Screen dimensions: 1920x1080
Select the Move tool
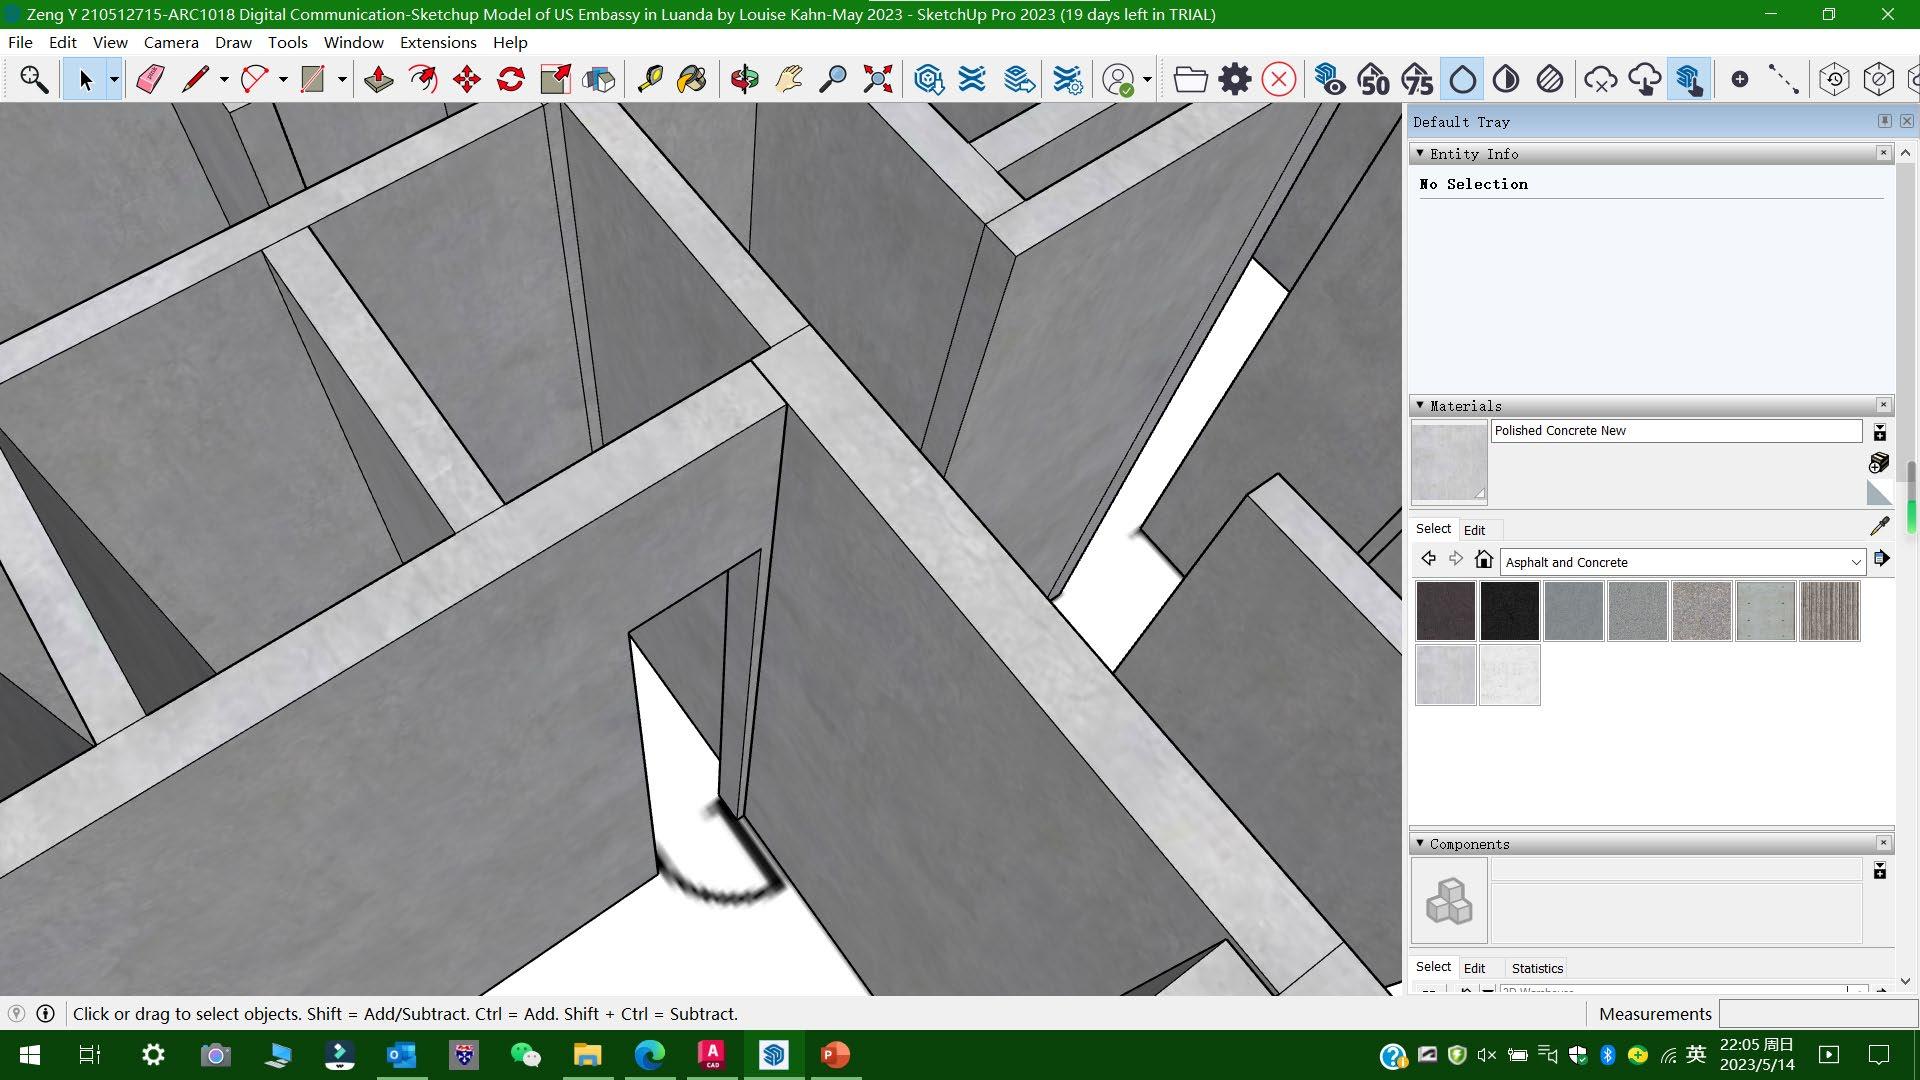pyautogui.click(x=466, y=80)
